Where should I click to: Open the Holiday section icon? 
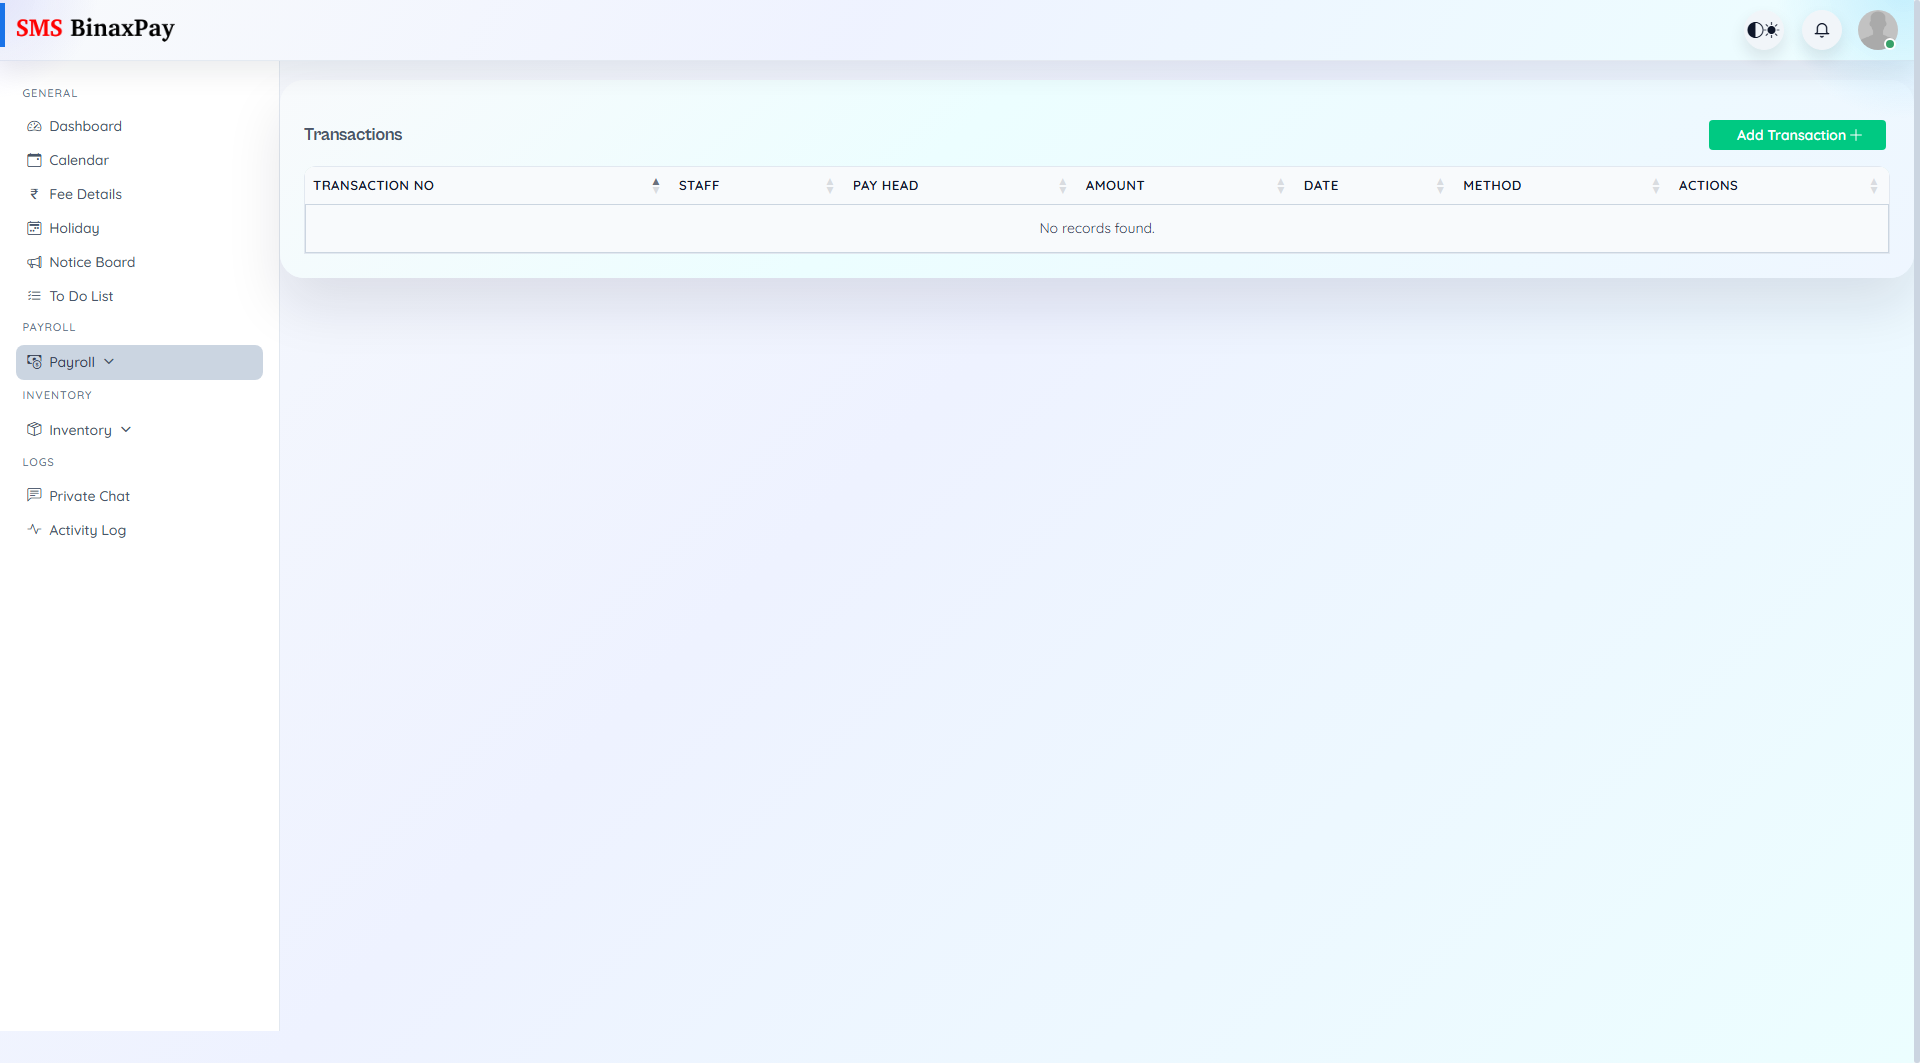point(35,228)
